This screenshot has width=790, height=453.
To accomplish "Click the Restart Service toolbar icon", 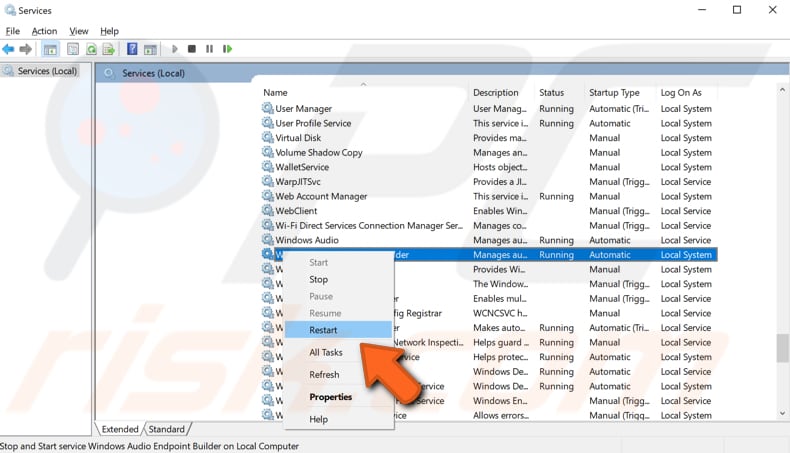I will (228, 49).
